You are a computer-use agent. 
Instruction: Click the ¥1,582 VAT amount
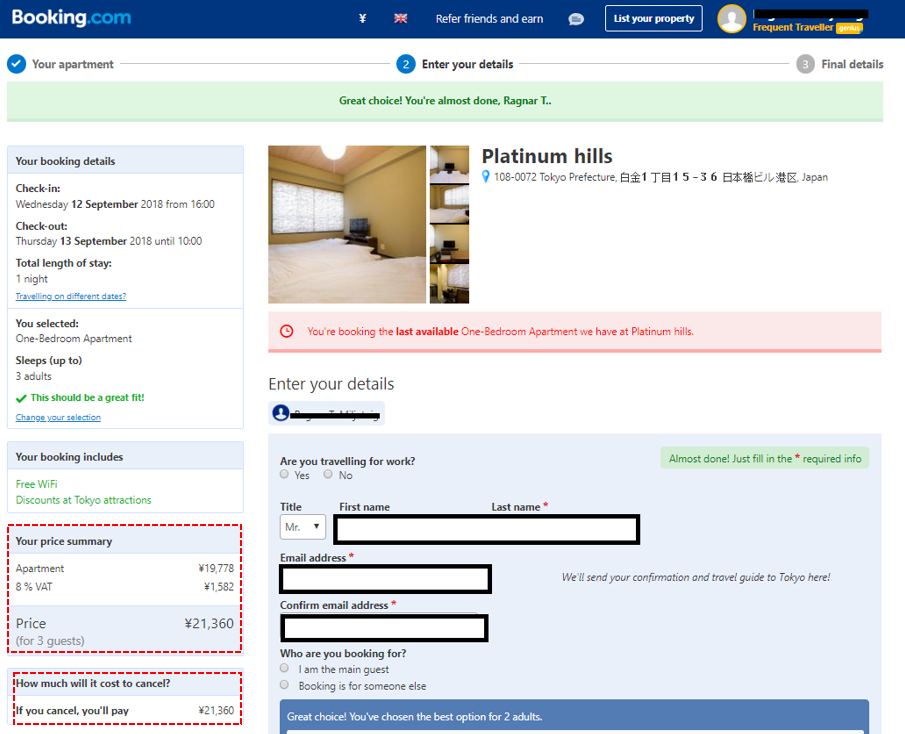tap(219, 587)
